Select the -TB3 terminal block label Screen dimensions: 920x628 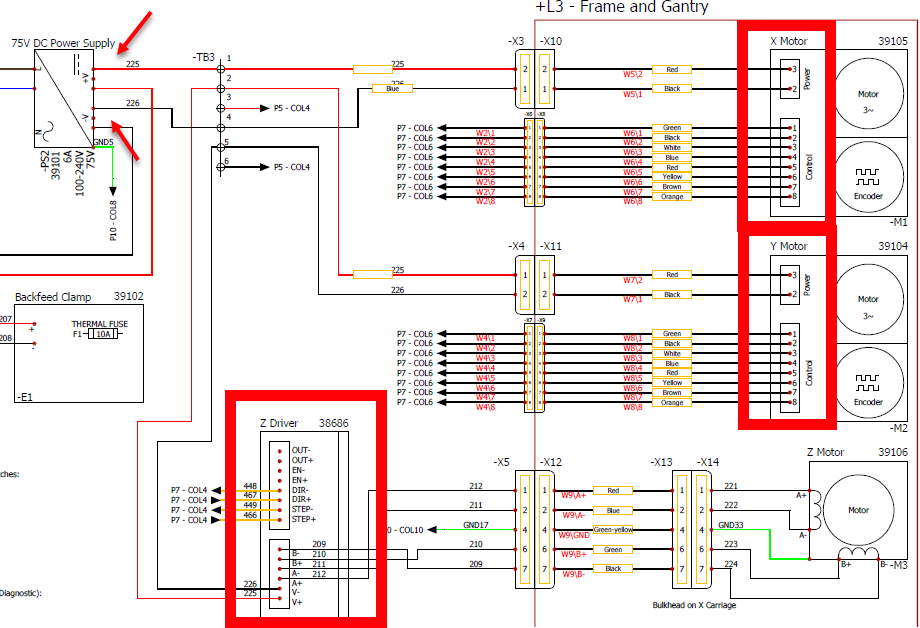click(x=203, y=58)
